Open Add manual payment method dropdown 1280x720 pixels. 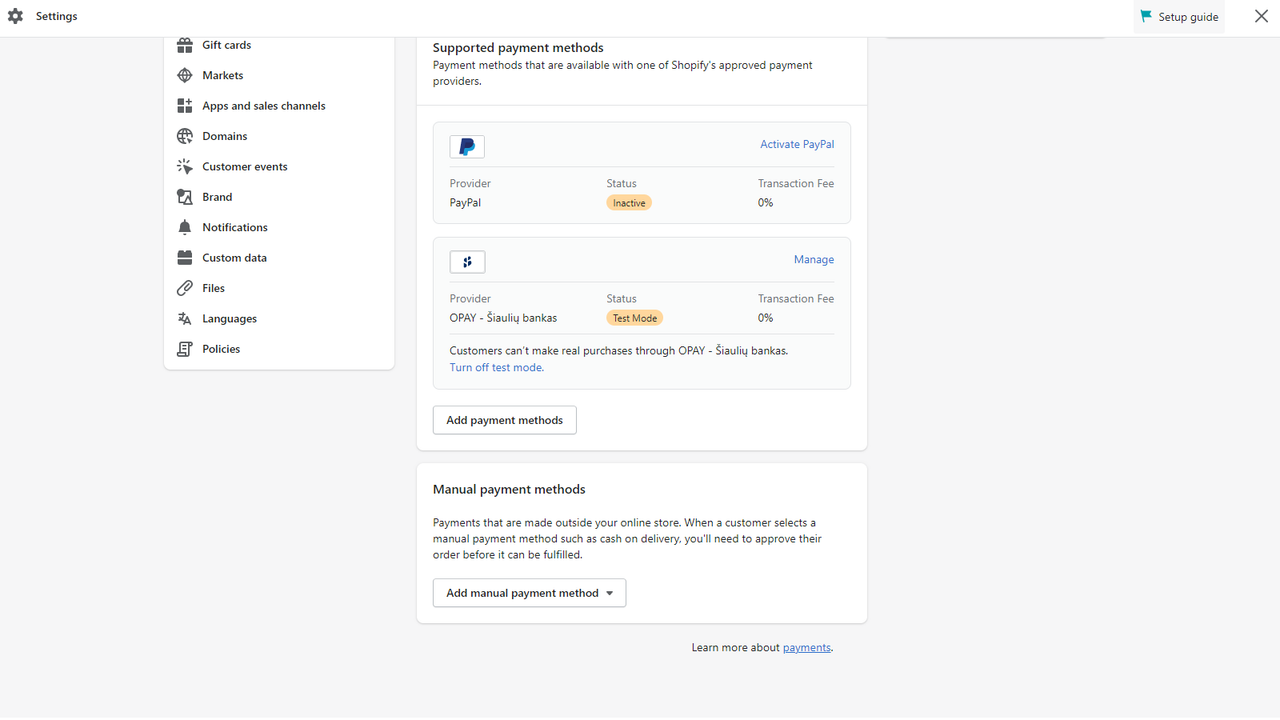529,593
